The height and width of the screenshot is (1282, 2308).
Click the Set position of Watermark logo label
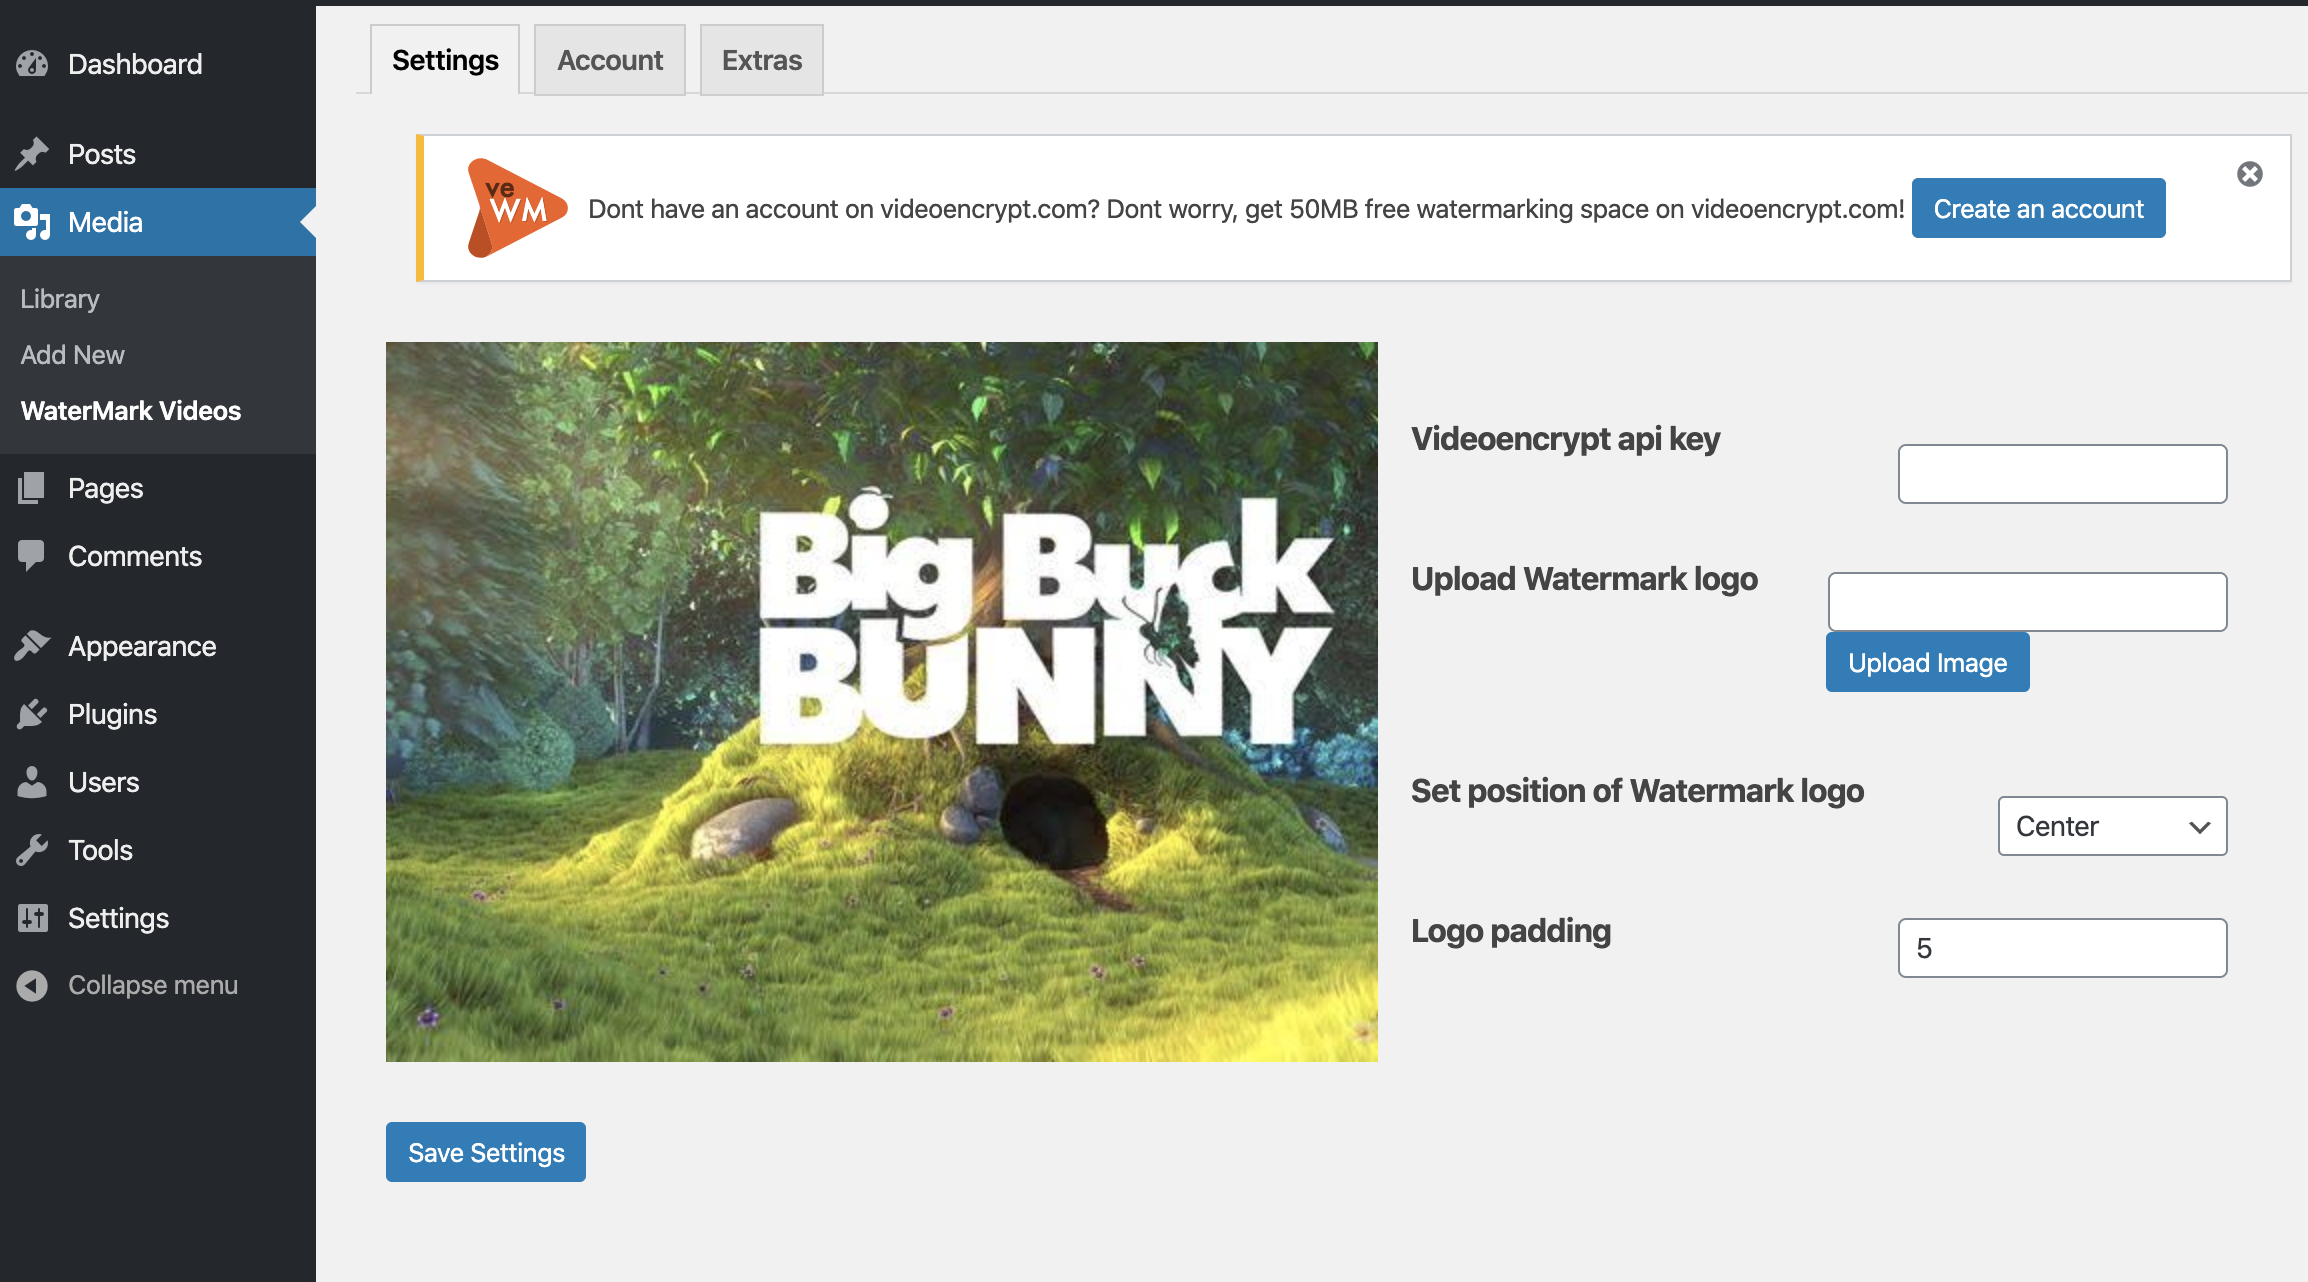click(1637, 791)
